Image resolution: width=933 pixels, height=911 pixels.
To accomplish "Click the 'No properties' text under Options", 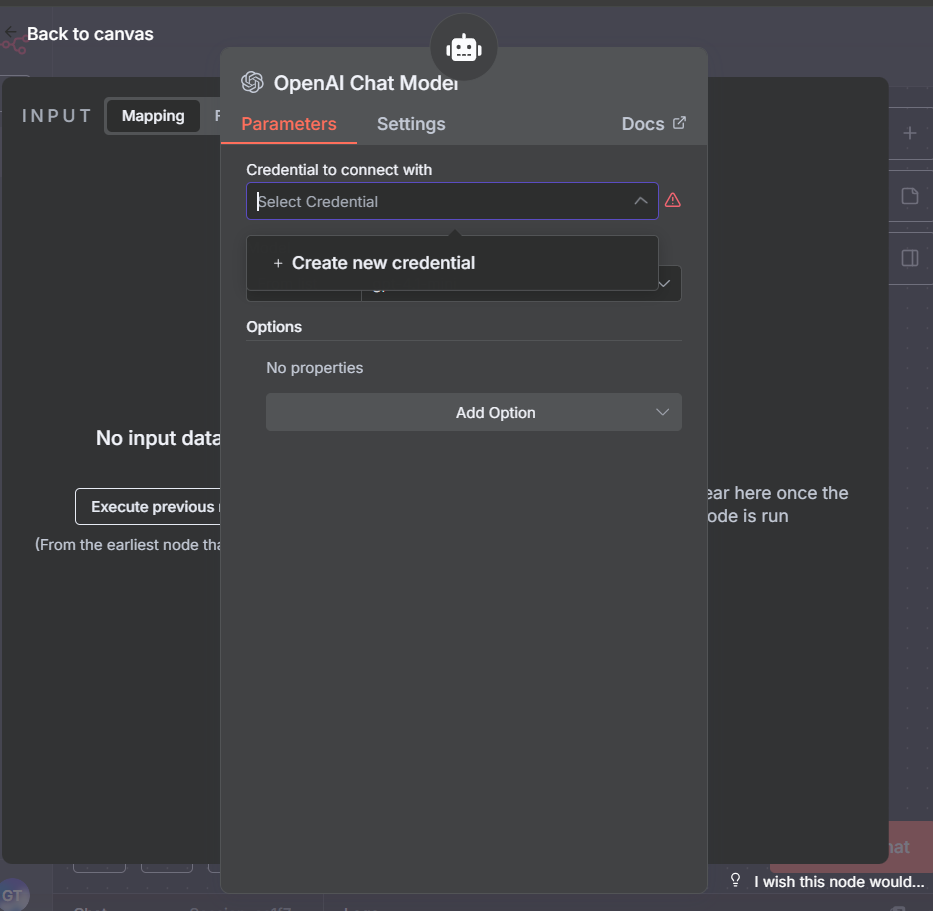I will point(315,368).
